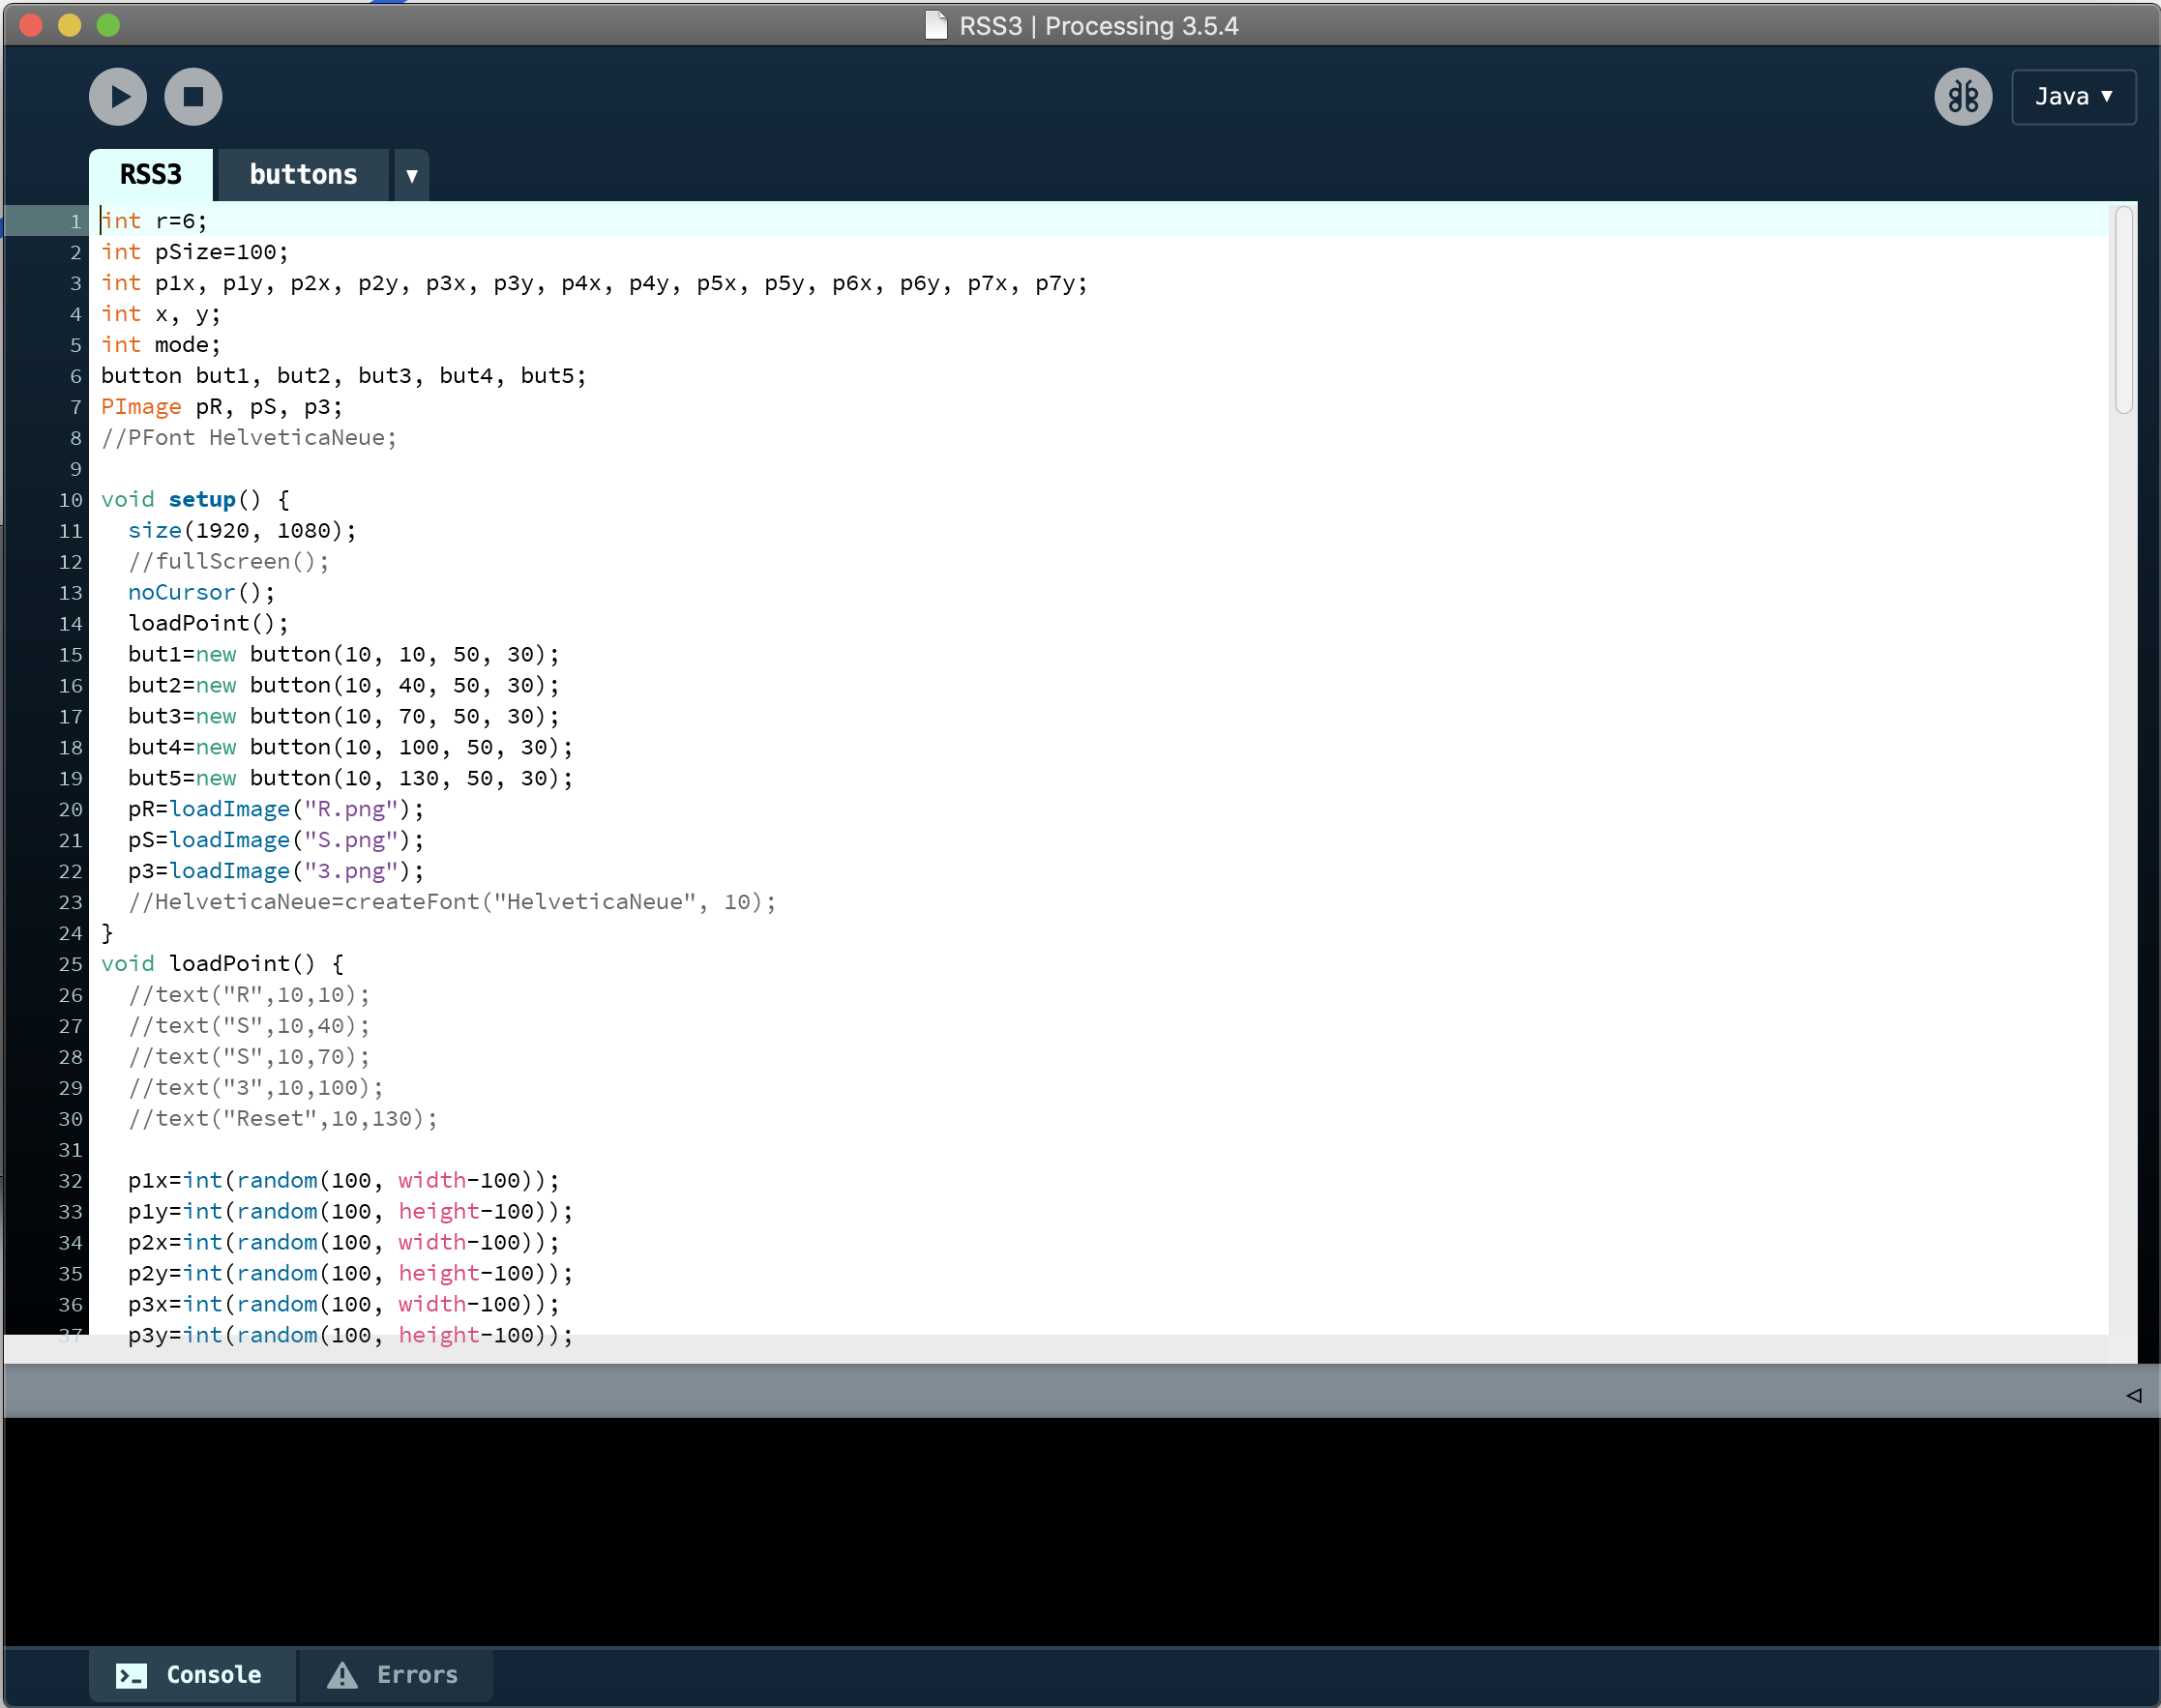Image resolution: width=2161 pixels, height=1708 pixels.
Task: Click 'pR=loadImage("R.png");' line
Action: click(276, 809)
